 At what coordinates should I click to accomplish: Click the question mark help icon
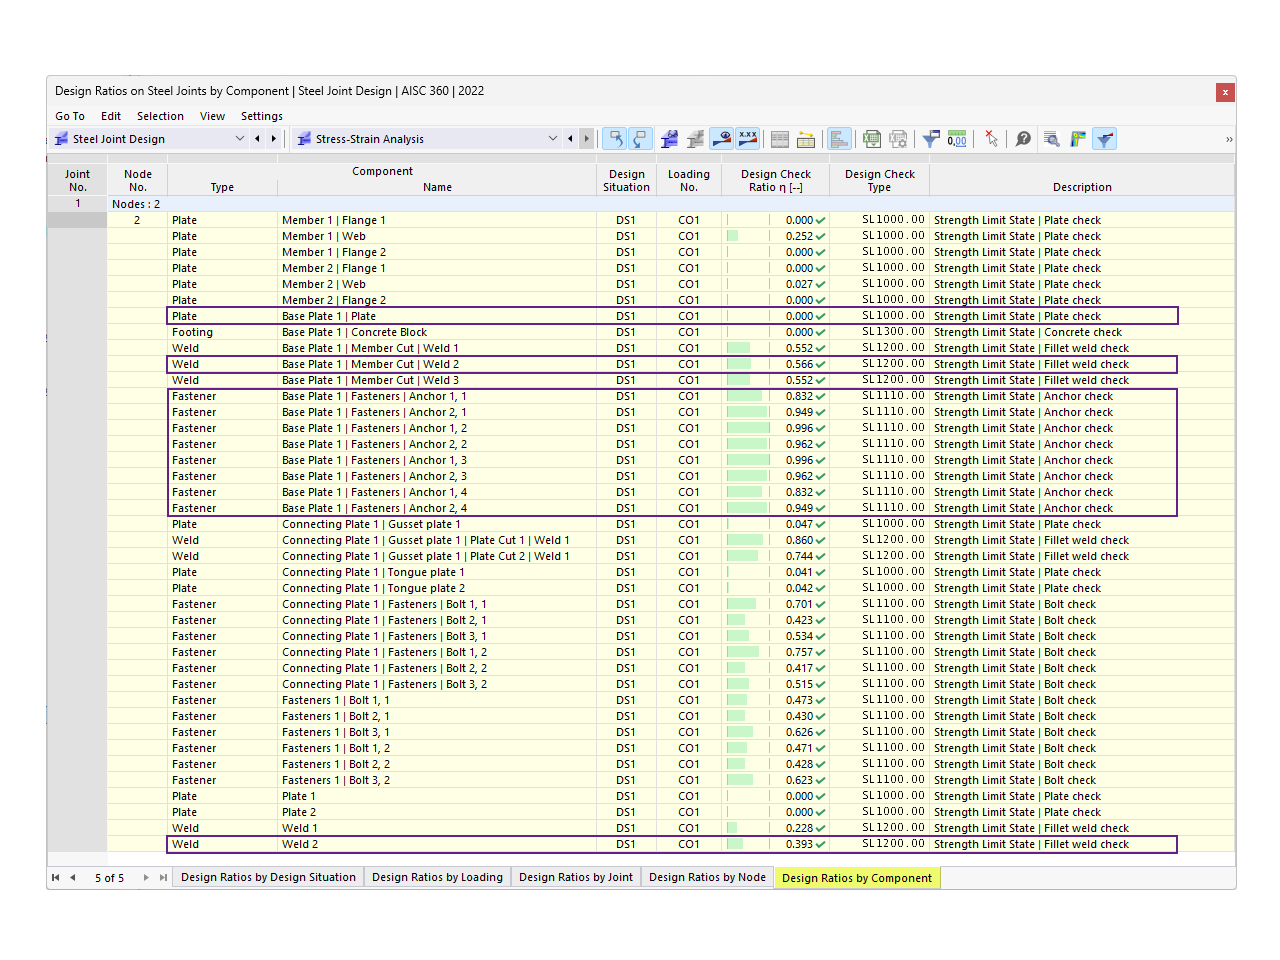(x=1022, y=139)
